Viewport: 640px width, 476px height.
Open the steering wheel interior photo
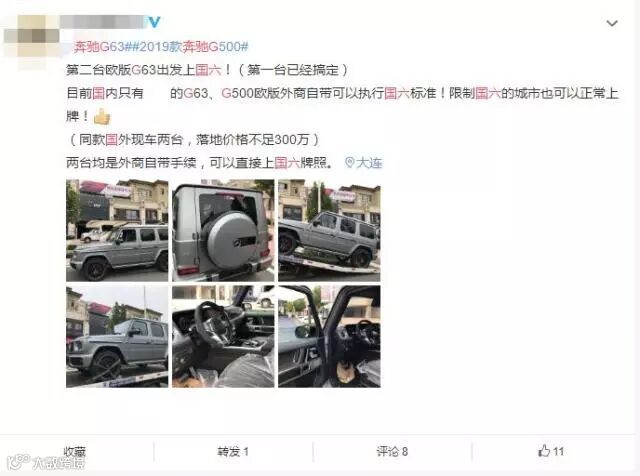(x=223, y=336)
